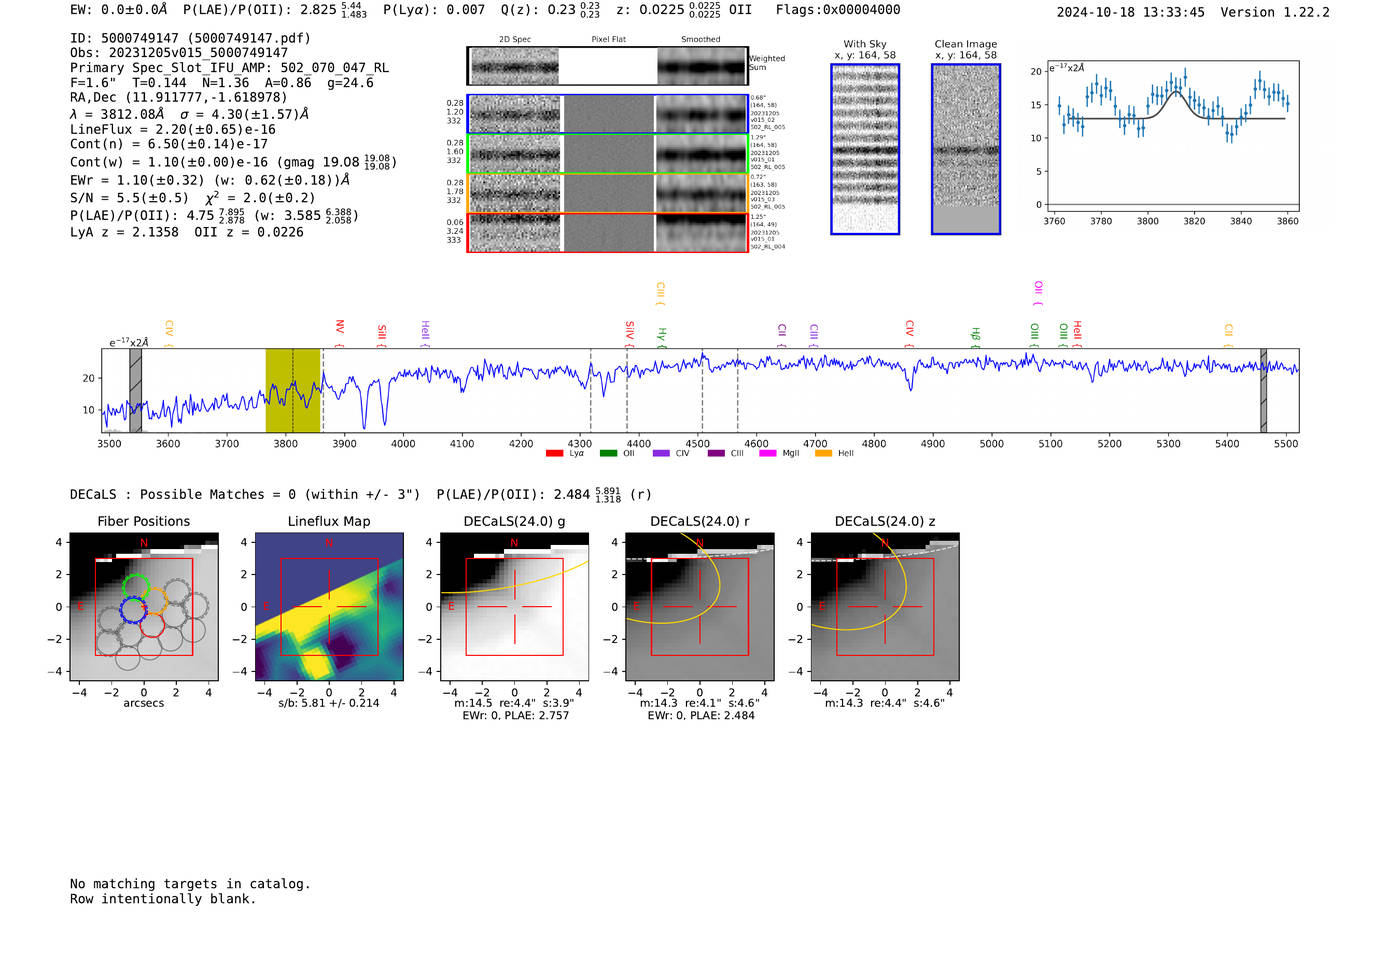Select the Fiber Positions cutout image
The image size is (1400, 953).
pyautogui.click(x=144, y=607)
